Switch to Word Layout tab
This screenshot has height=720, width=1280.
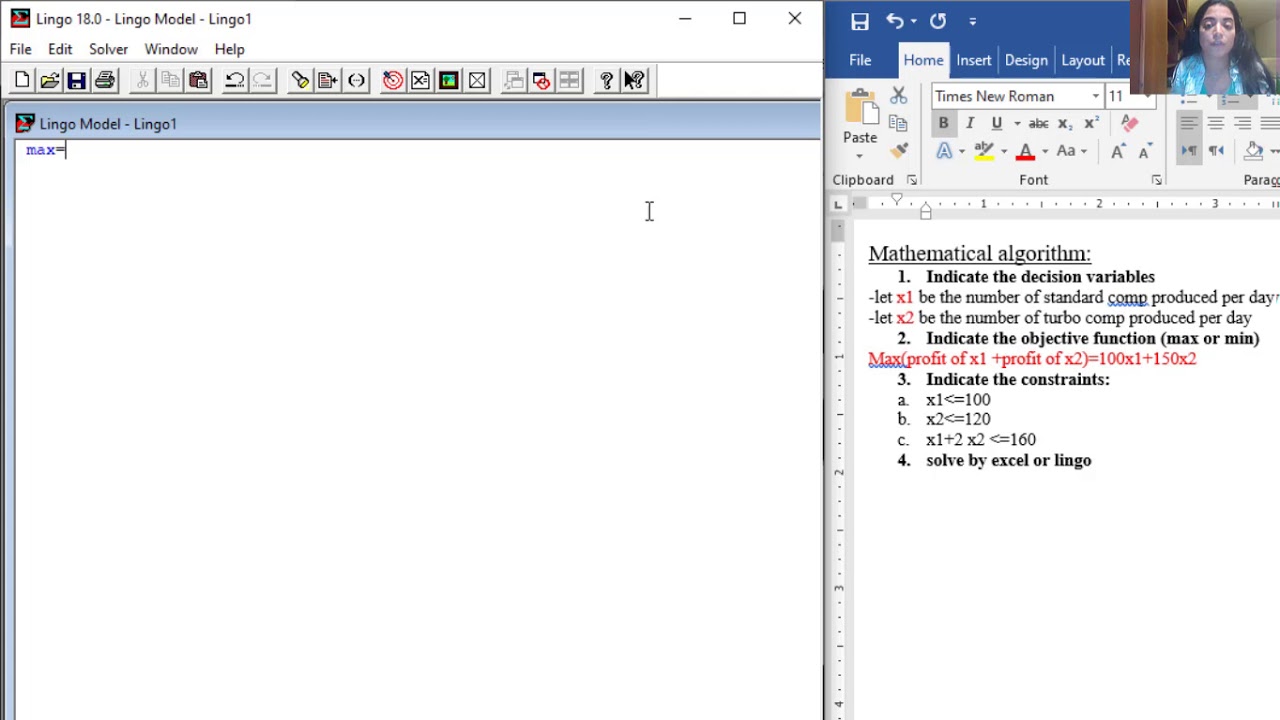pos(1083,60)
